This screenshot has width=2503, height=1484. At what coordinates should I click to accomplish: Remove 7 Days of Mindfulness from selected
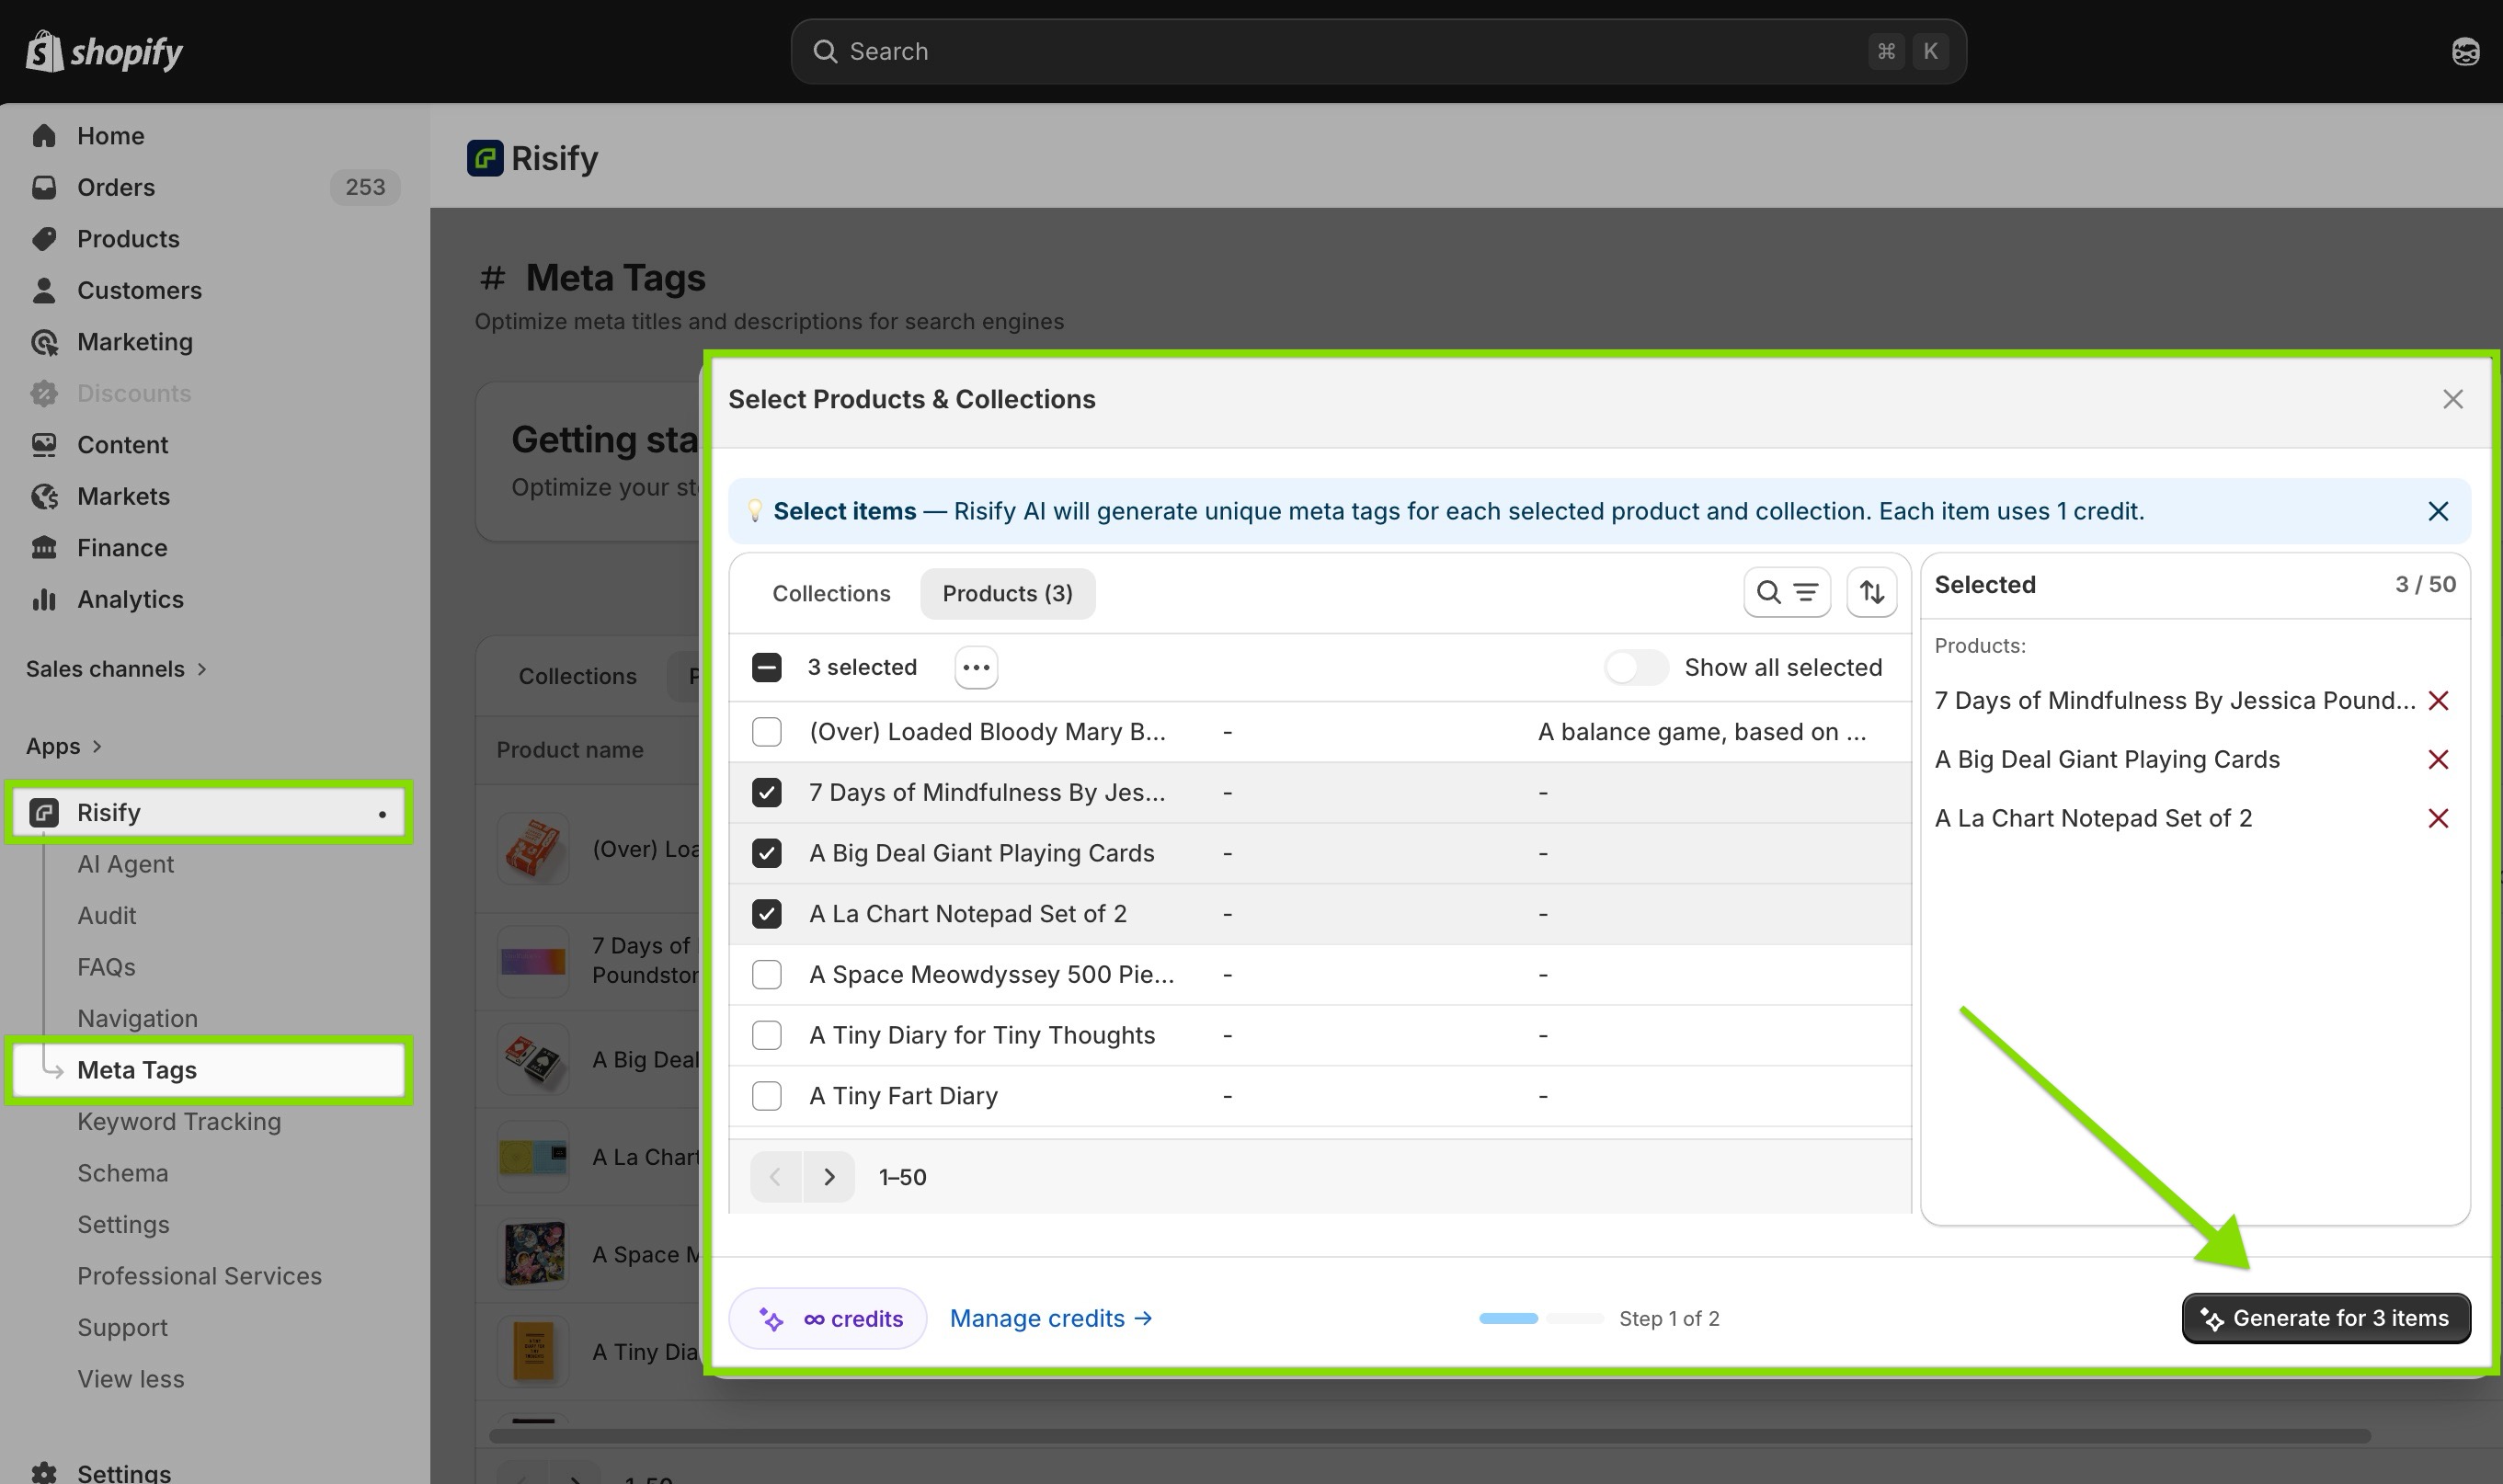point(2438,701)
